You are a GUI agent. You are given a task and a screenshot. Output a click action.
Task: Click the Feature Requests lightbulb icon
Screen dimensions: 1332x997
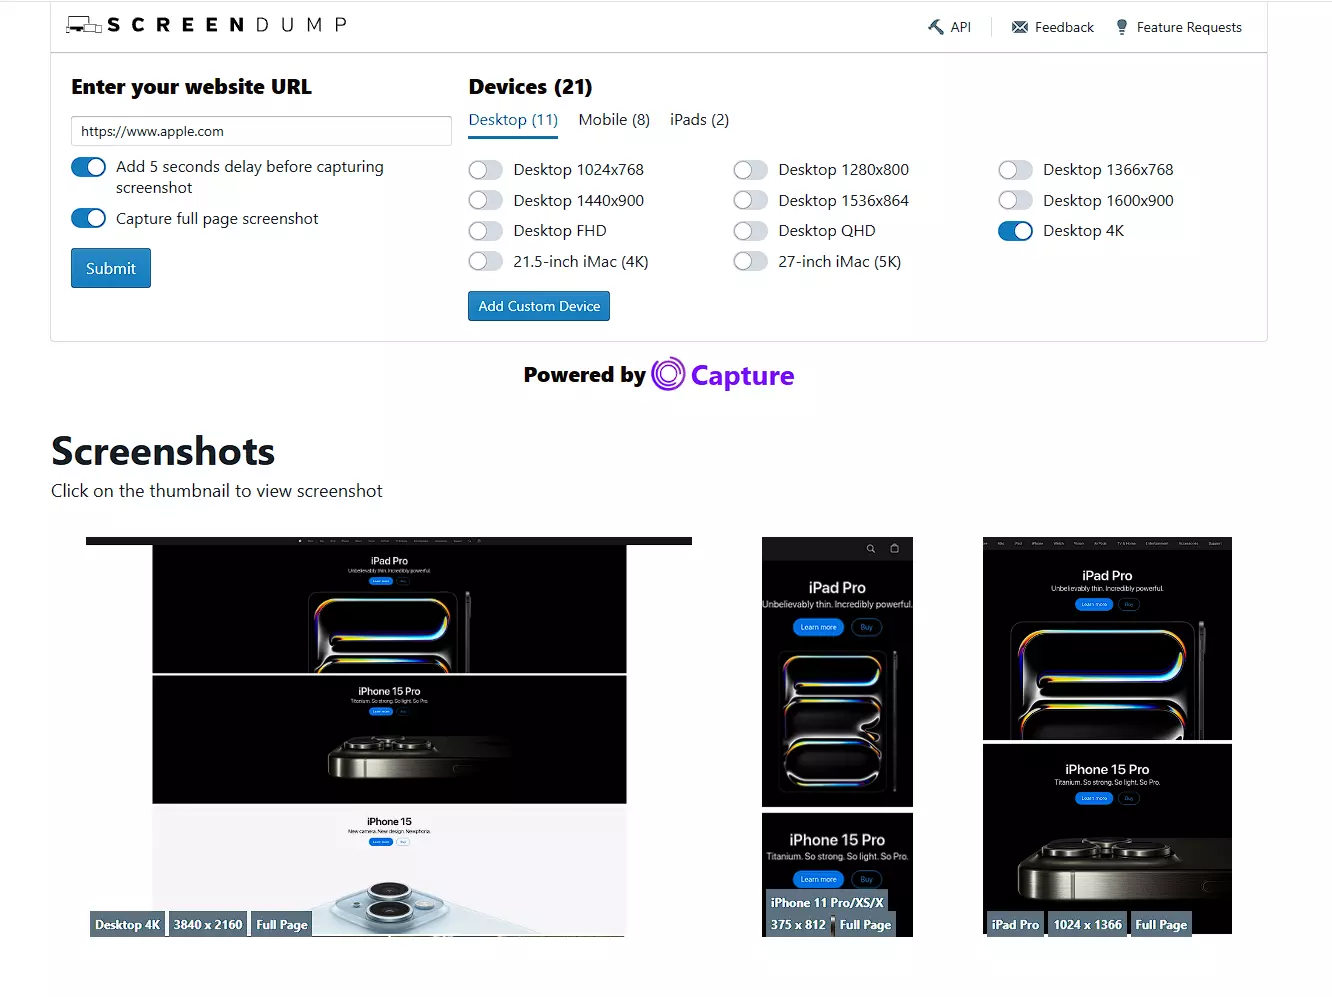click(1121, 27)
